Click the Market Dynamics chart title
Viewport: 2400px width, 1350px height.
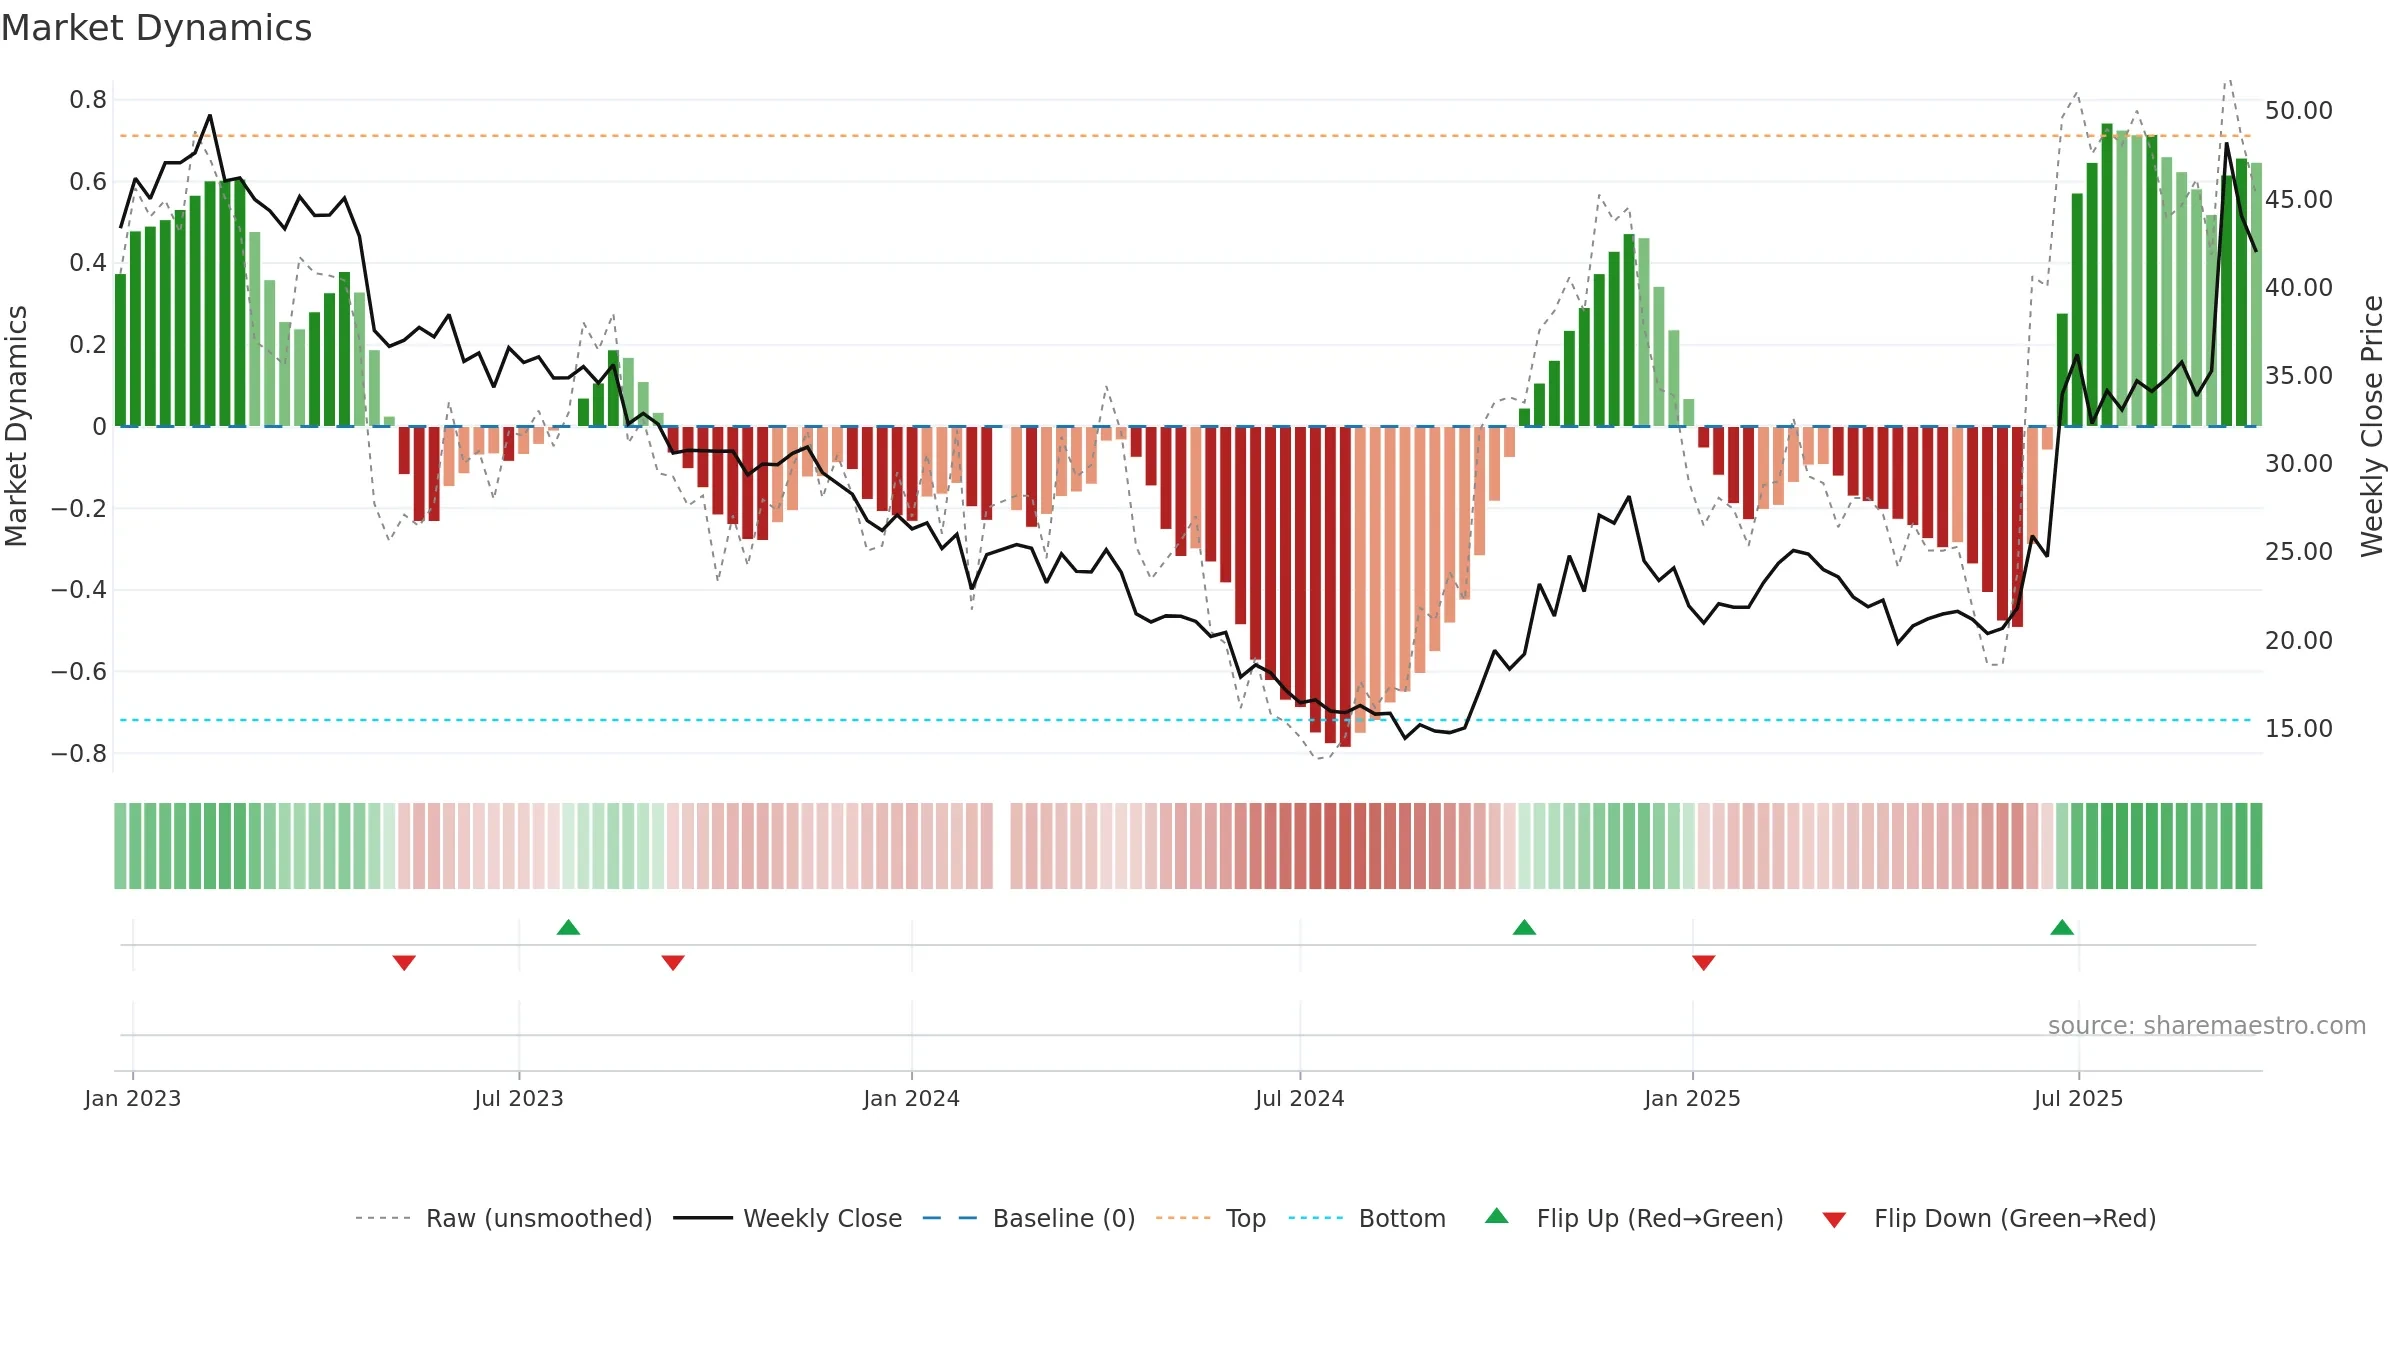[157, 28]
